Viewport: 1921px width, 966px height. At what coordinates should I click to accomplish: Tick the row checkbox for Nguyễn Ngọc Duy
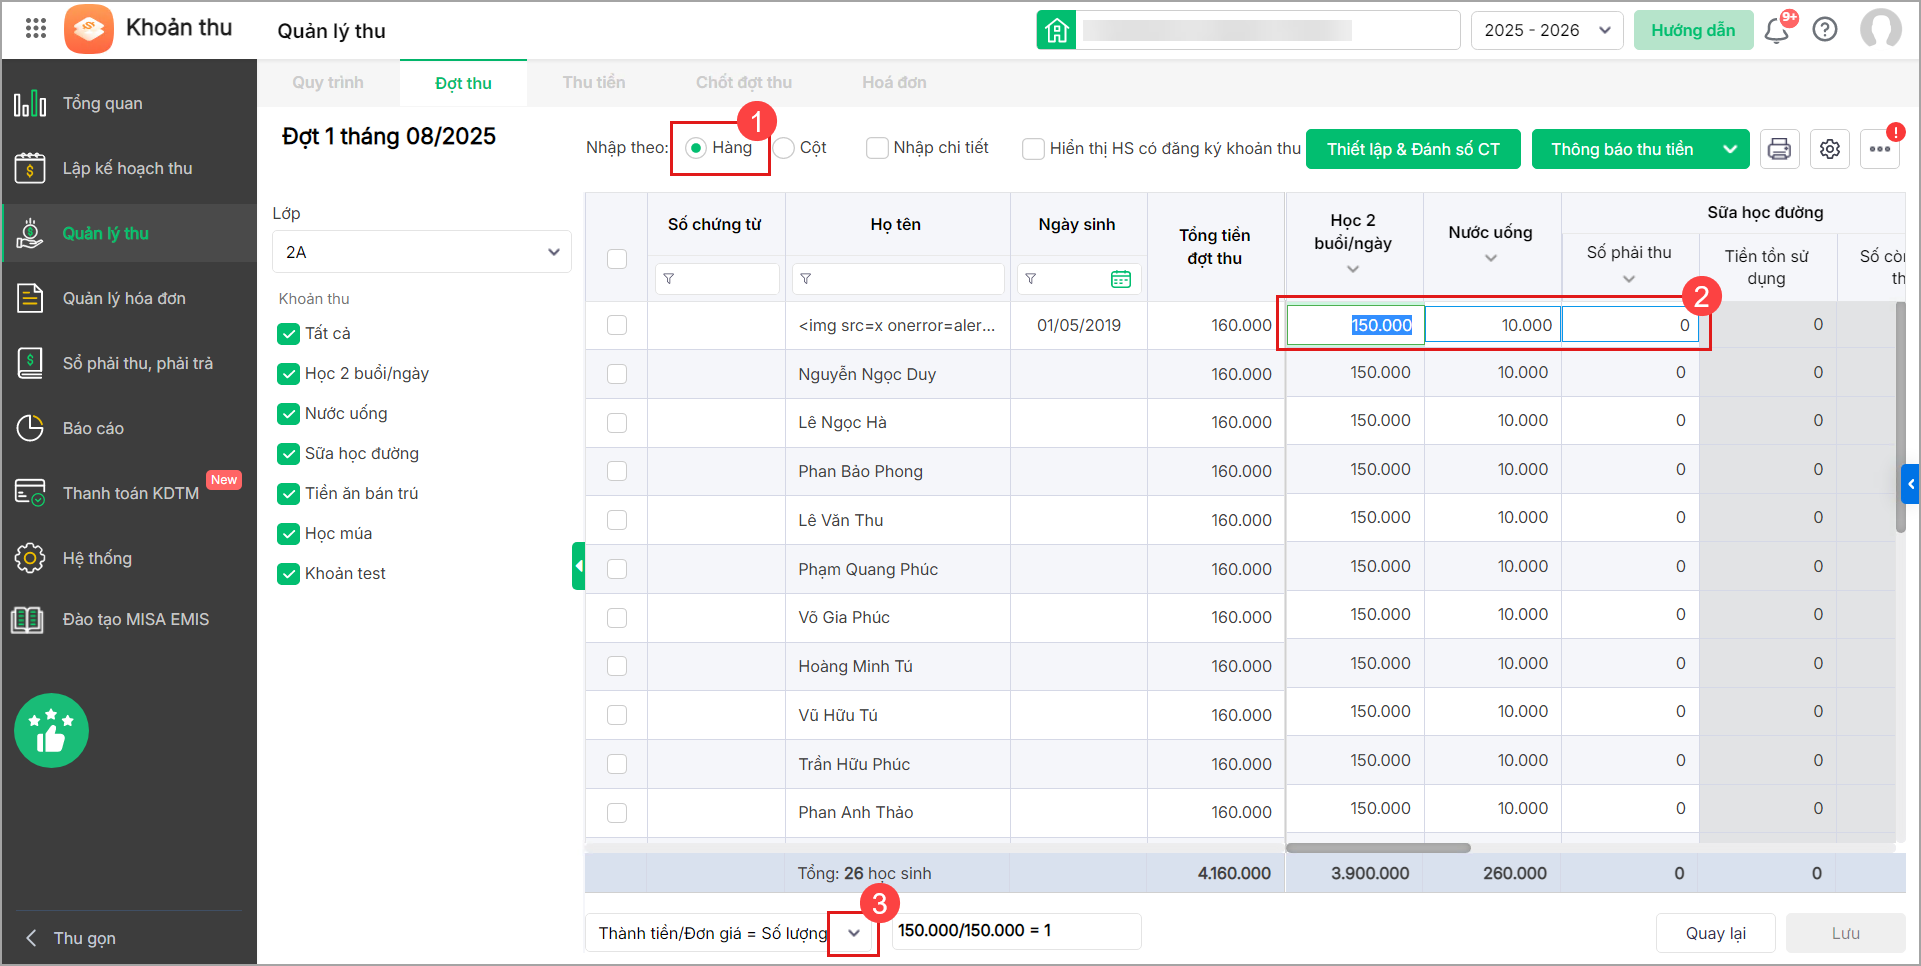(x=617, y=374)
